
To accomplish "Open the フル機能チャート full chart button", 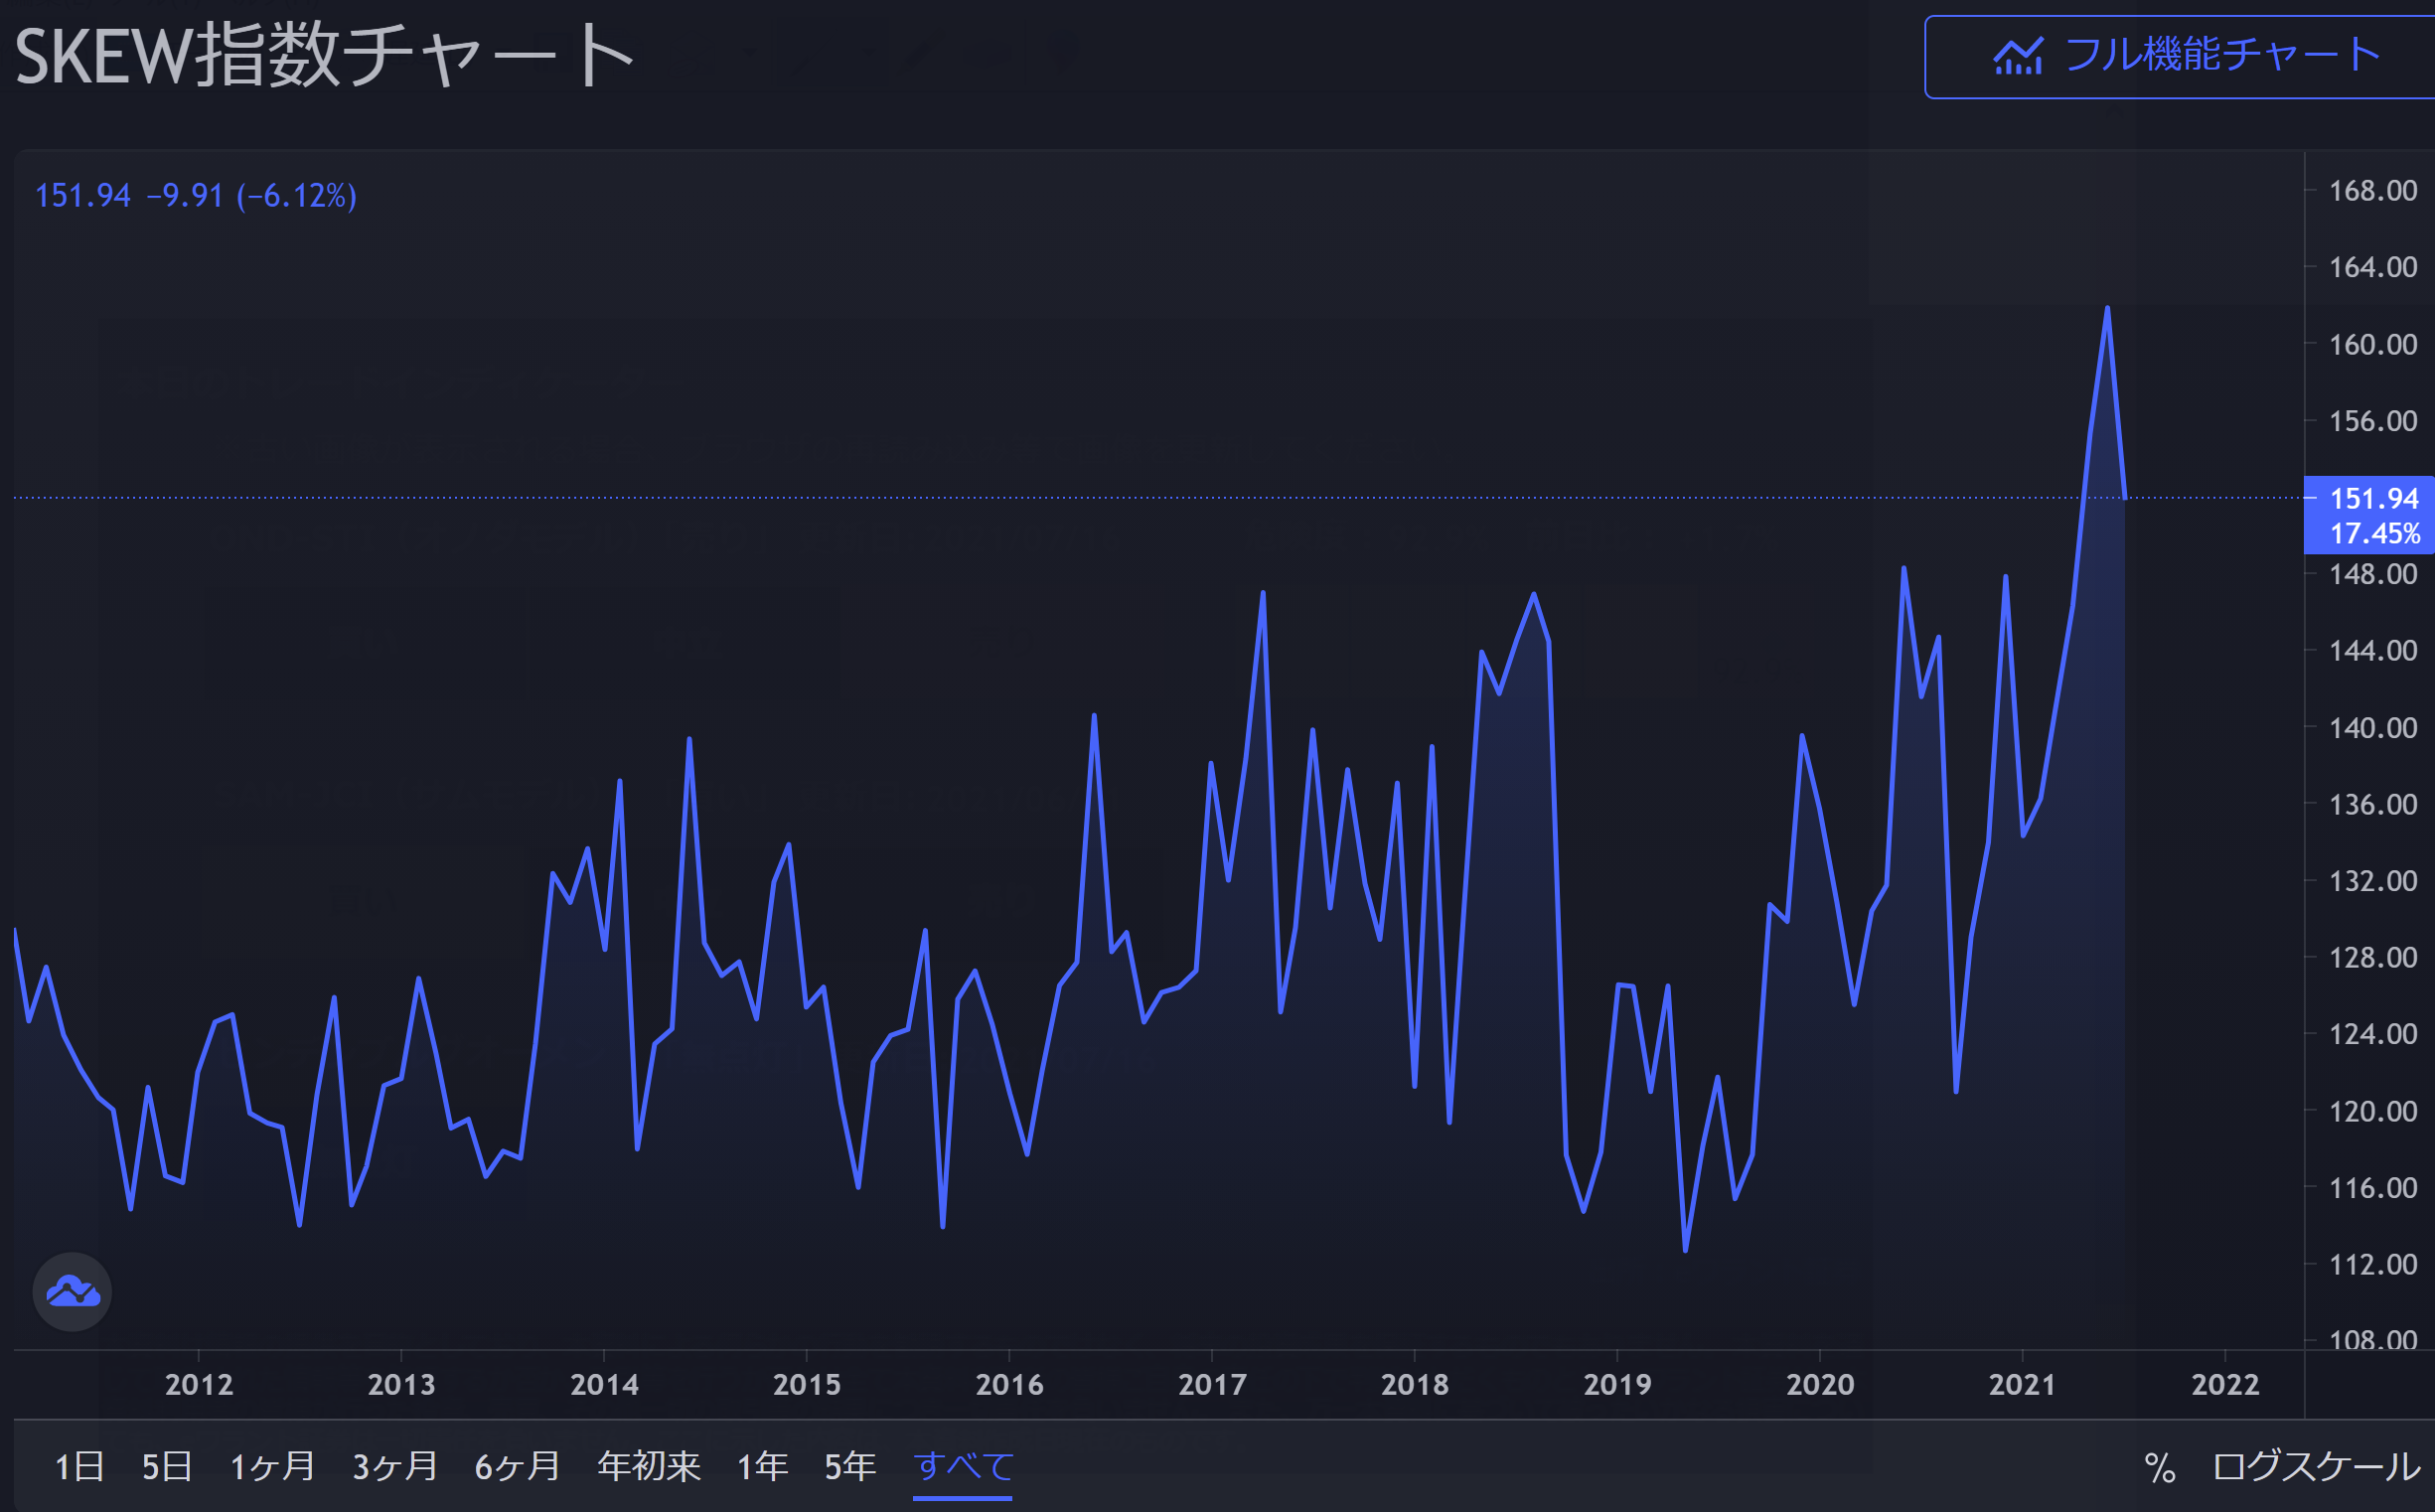I will (x=2180, y=57).
